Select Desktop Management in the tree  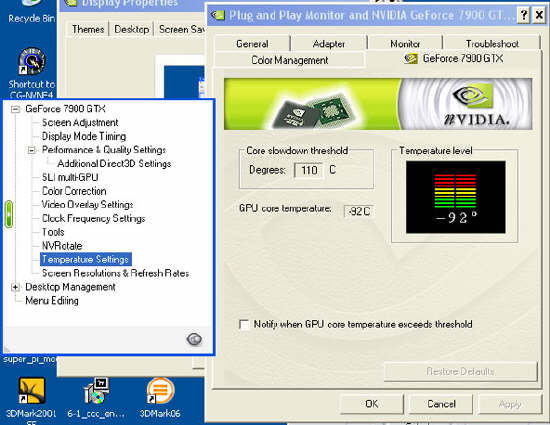70,287
